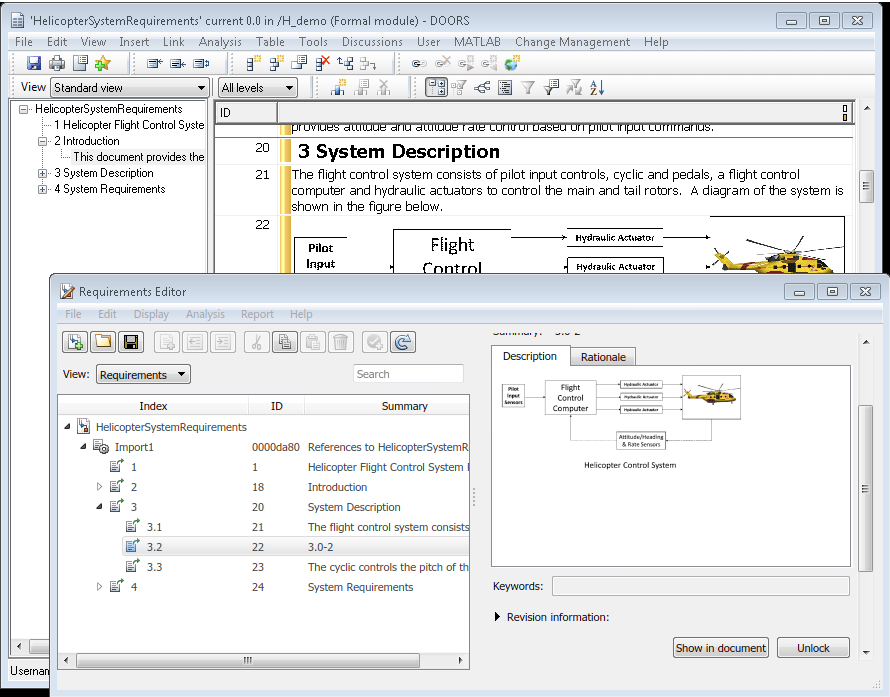Screen dimensions: 890x697
Task: Click the ID column header in DOORS
Action: [x=245, y=112]
